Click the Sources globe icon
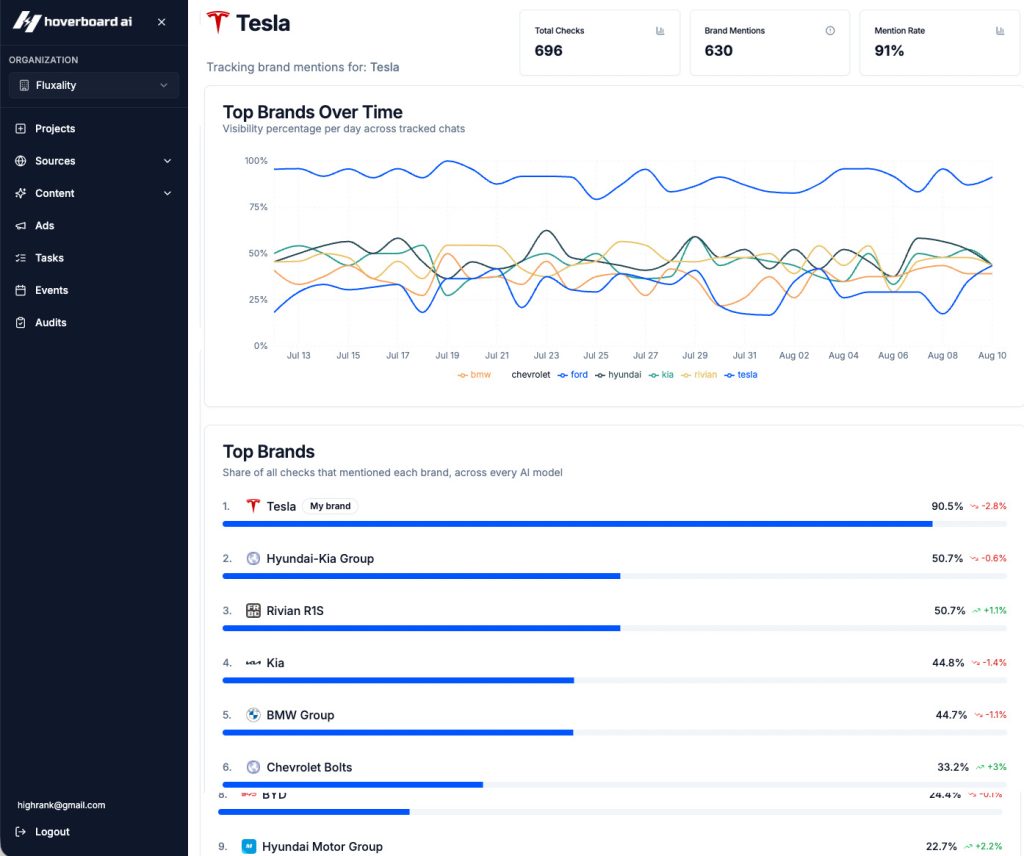Image resolution: width=1024 pixels, height=856 pixels. 21,161
